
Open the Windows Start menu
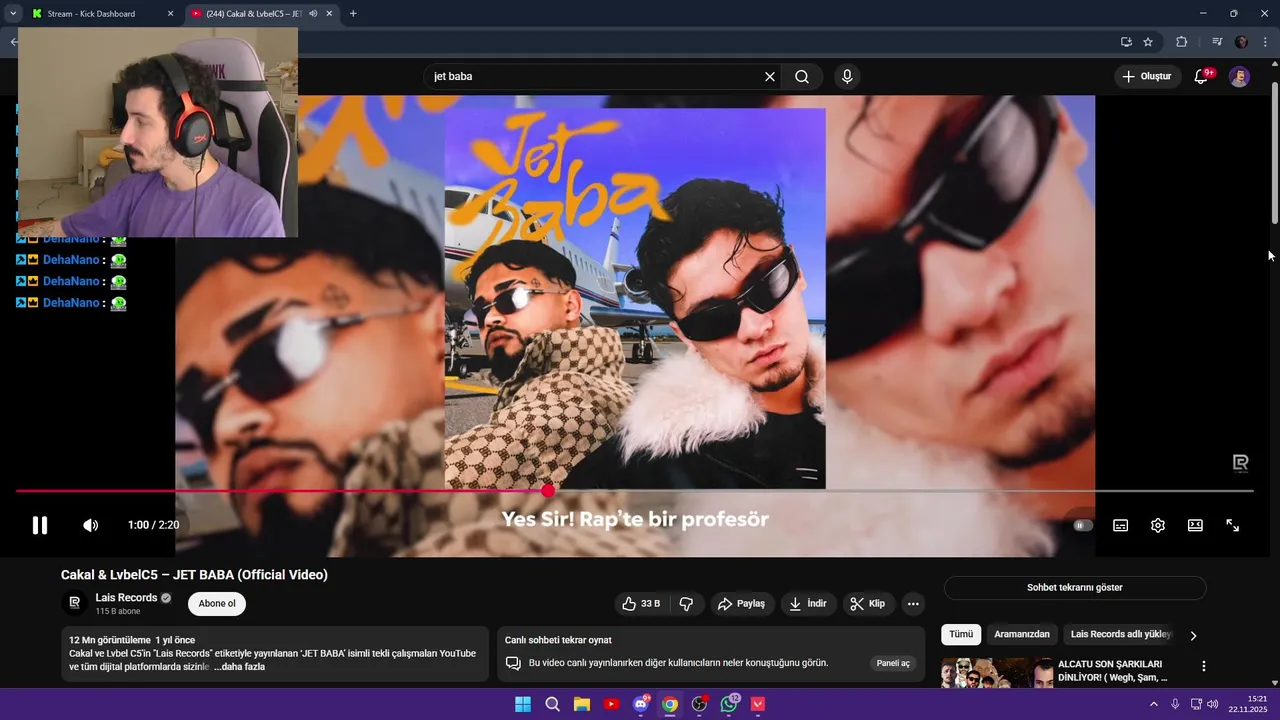[523, 704]
